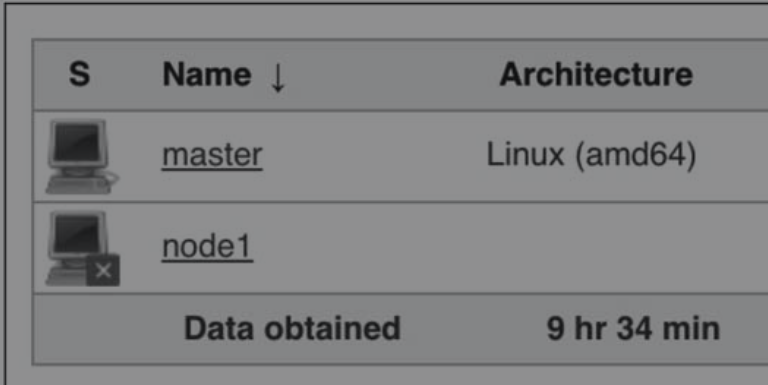Click the 9 hr 34 min value
Screen dimensions: 768x385
point(633,328)
